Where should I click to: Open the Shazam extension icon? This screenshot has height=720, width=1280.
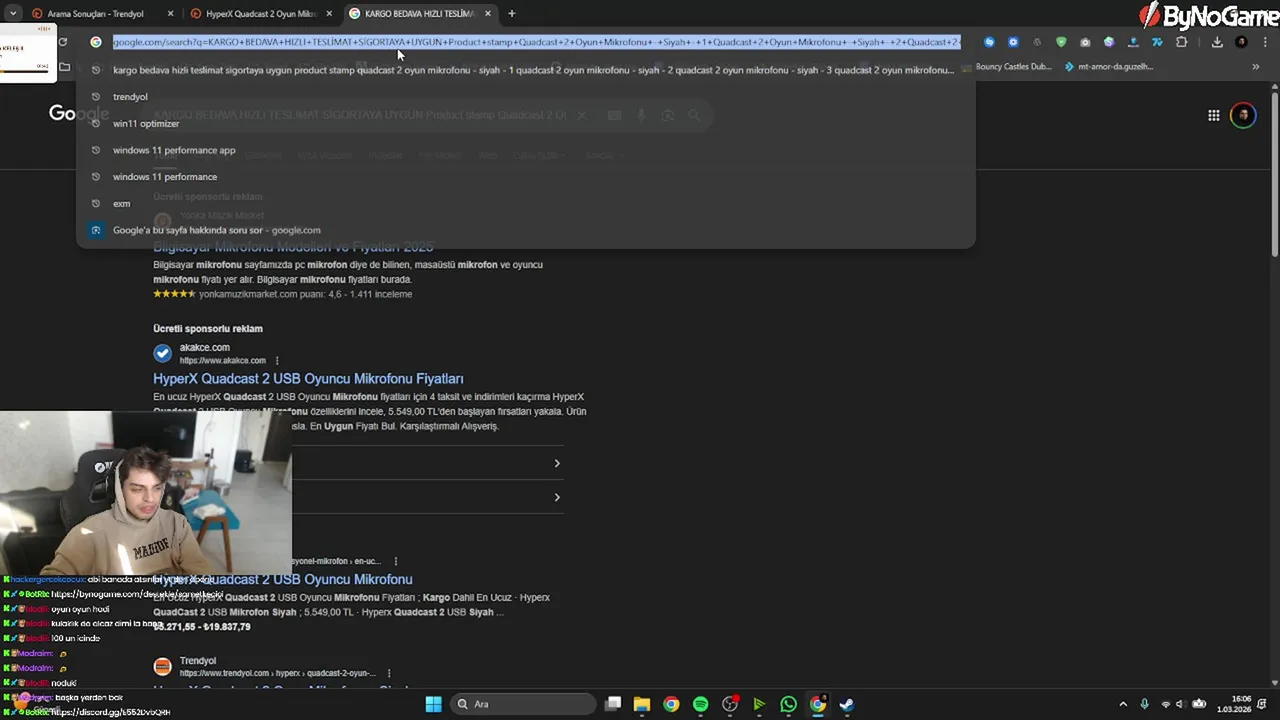pyautogui.click(x=989, y=42)
